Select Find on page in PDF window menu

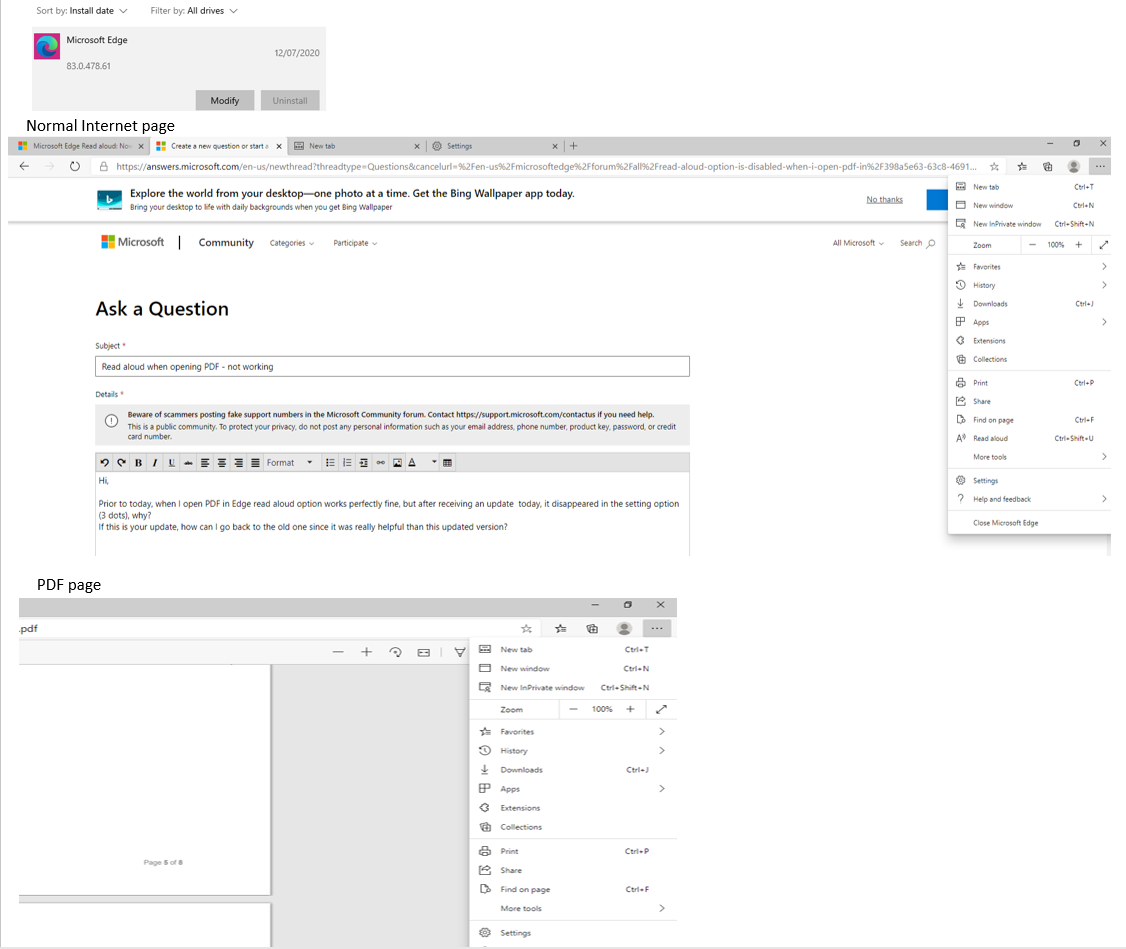click(573, 889)
